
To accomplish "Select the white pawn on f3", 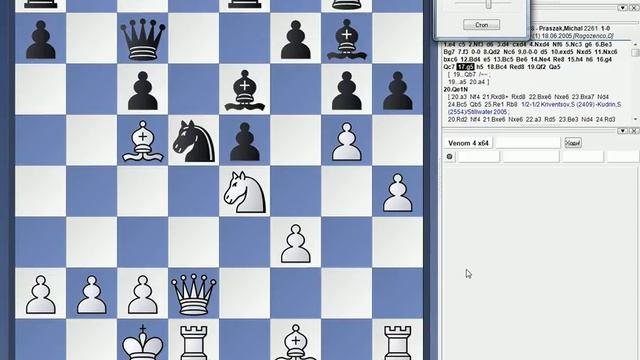I will 296,243.
